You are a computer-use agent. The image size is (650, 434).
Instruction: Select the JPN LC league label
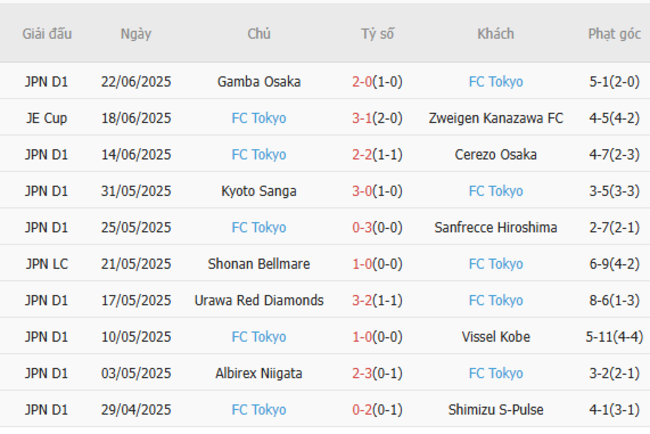click(x=47, y=264)
